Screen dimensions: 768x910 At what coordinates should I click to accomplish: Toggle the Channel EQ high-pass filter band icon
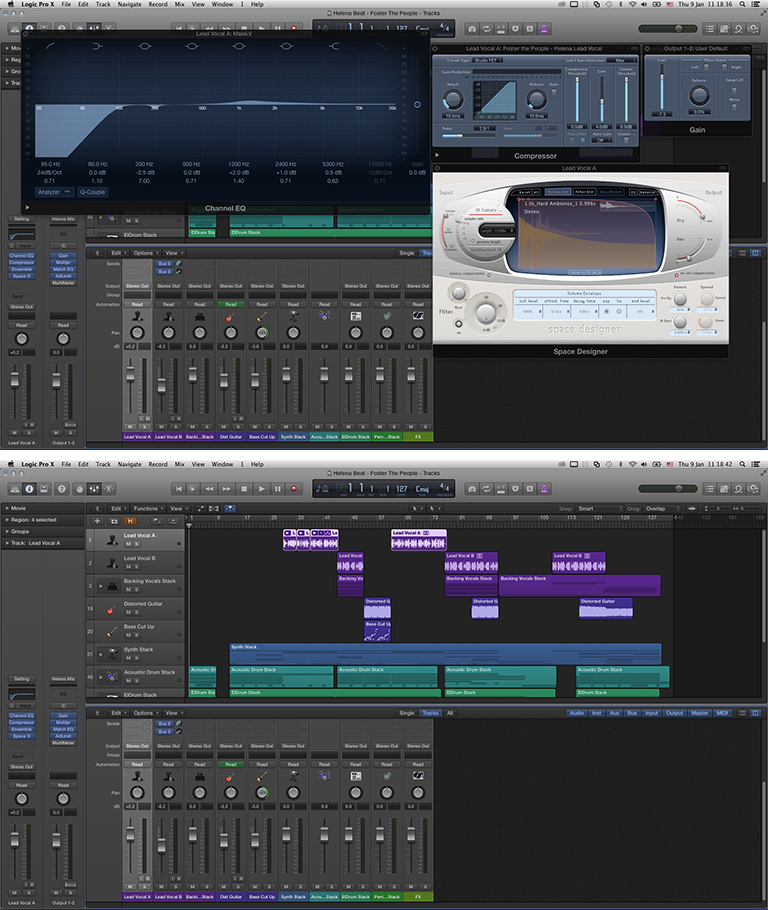(x=51, y=46)
